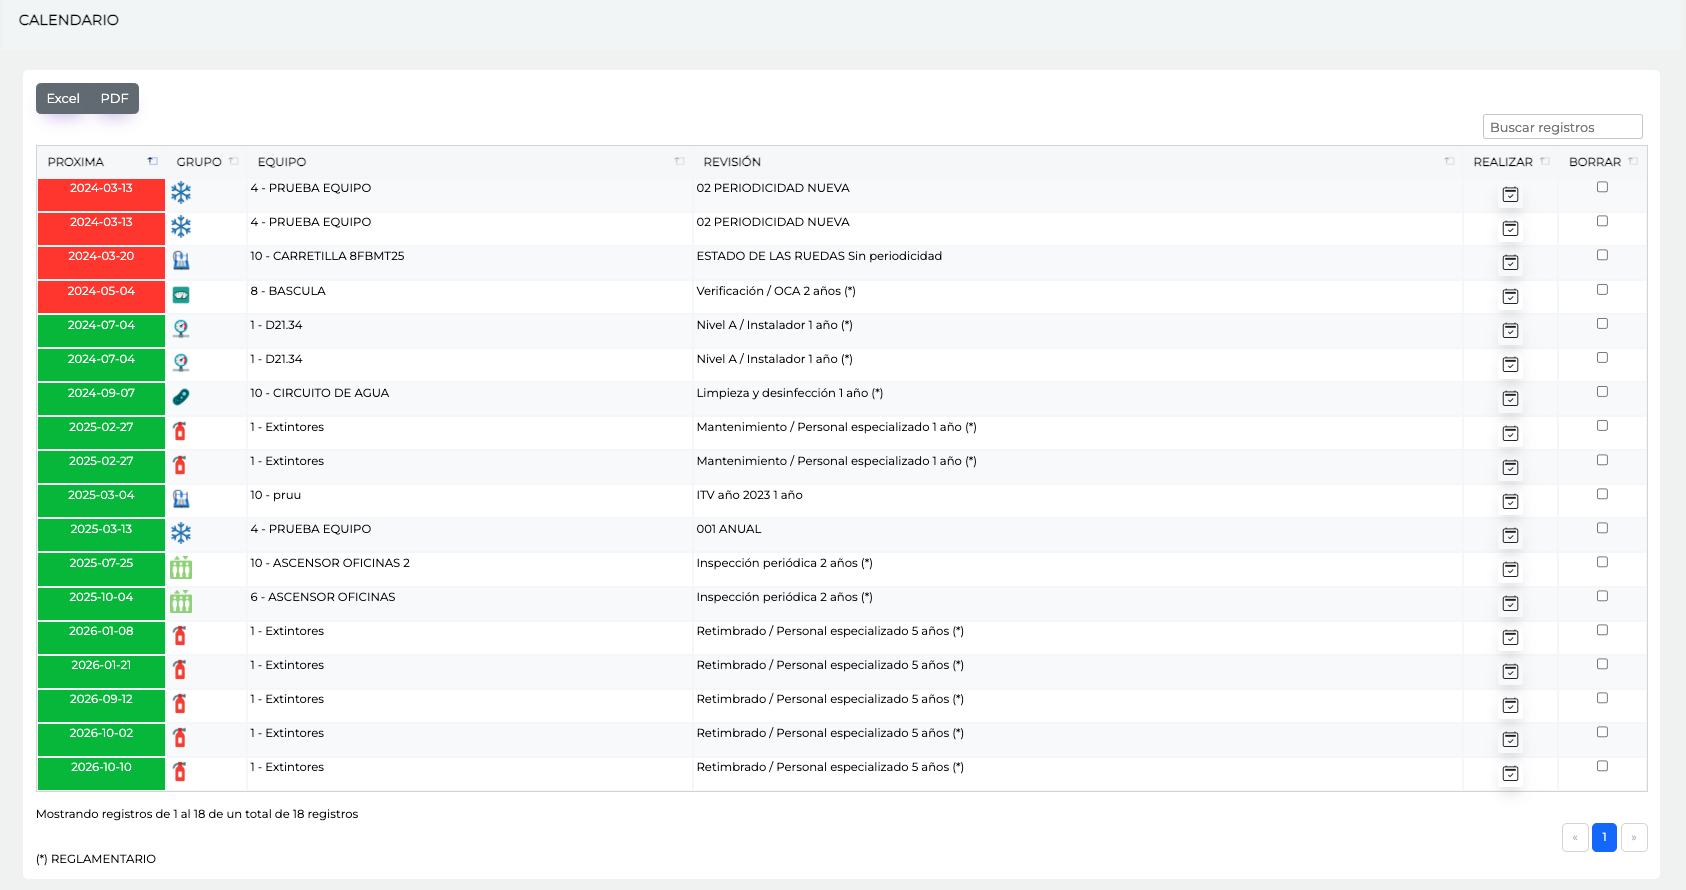Click Mostrando registros summary text
The image size is (1686, 890).
(197, 814)
